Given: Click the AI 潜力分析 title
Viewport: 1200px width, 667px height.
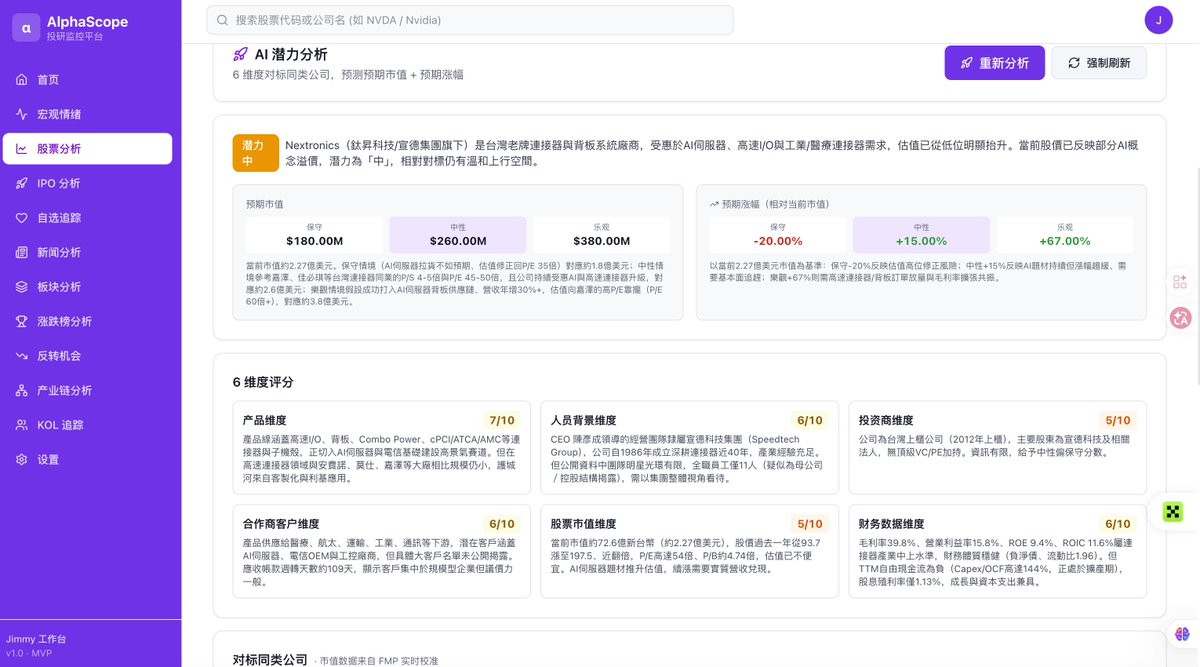Looking at the screenshot, I should click(291, 55).
